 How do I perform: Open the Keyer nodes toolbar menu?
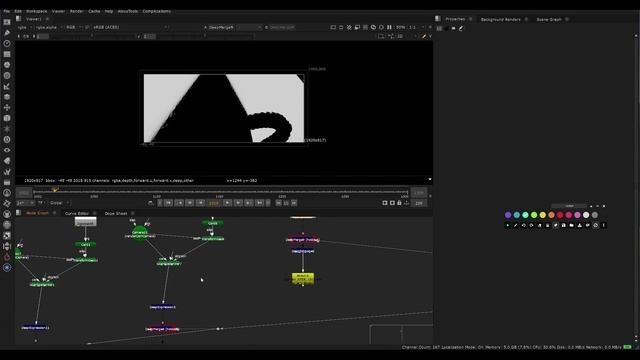[x=7, y=86]
